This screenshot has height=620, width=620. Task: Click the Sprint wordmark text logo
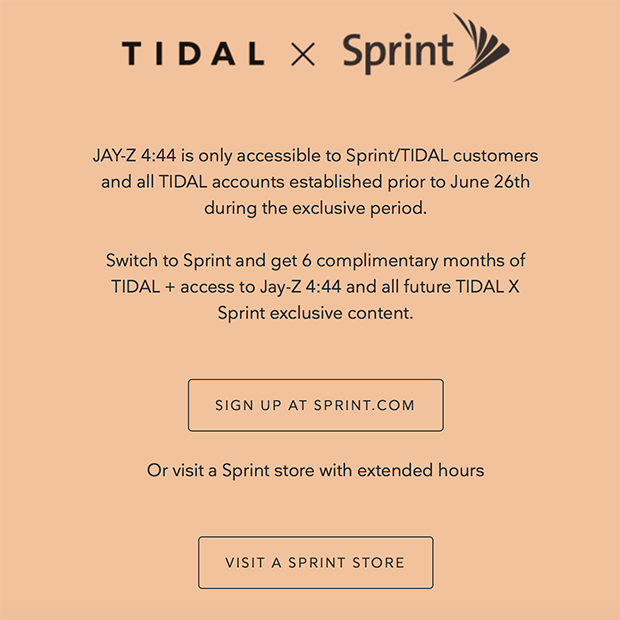click(397, 53)
